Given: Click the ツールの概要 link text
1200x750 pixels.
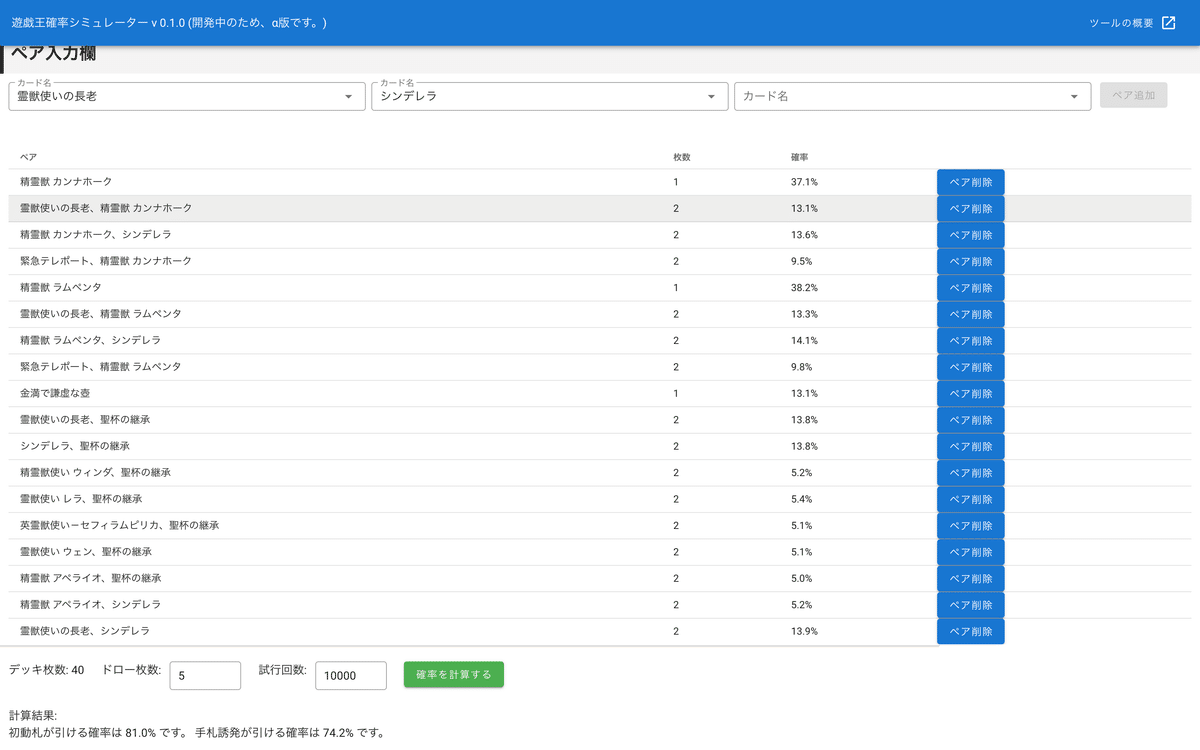Looking at the screenshot, I should click(x=1121, y=23).
